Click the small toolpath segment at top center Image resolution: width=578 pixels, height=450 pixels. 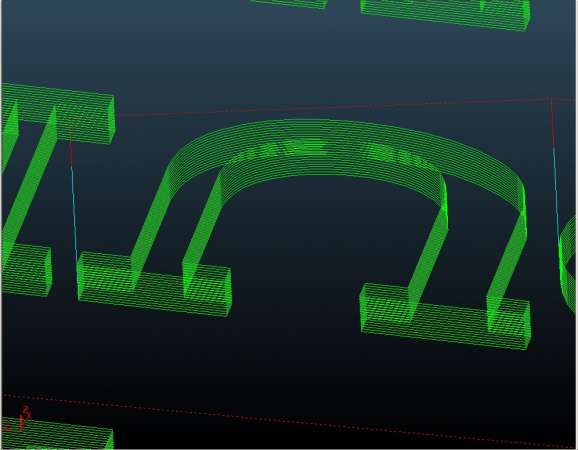289,4
